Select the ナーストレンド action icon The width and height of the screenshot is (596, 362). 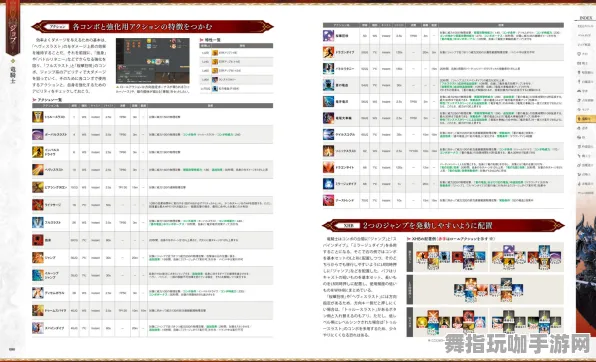(328, 200)
